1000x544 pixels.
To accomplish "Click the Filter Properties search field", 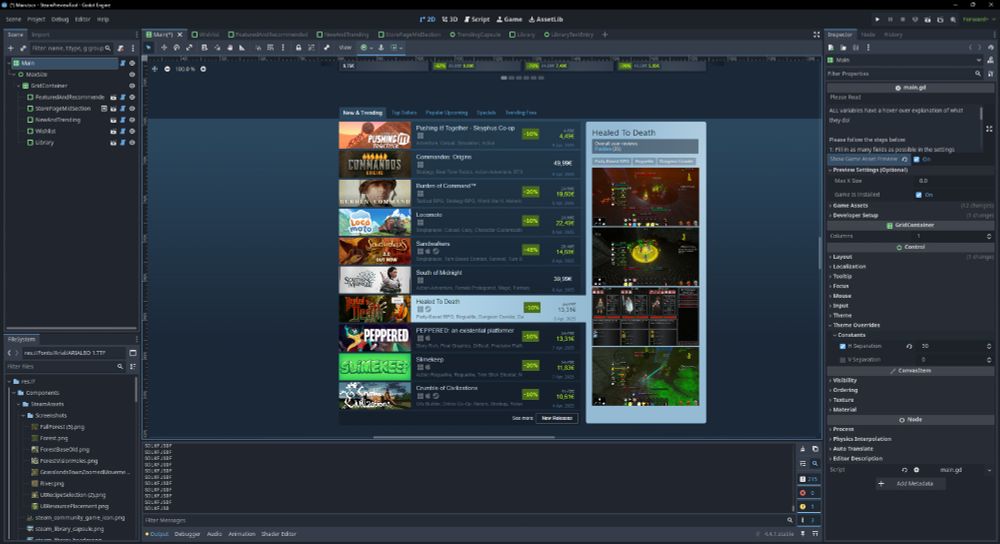I will click(x=904, y=74).
